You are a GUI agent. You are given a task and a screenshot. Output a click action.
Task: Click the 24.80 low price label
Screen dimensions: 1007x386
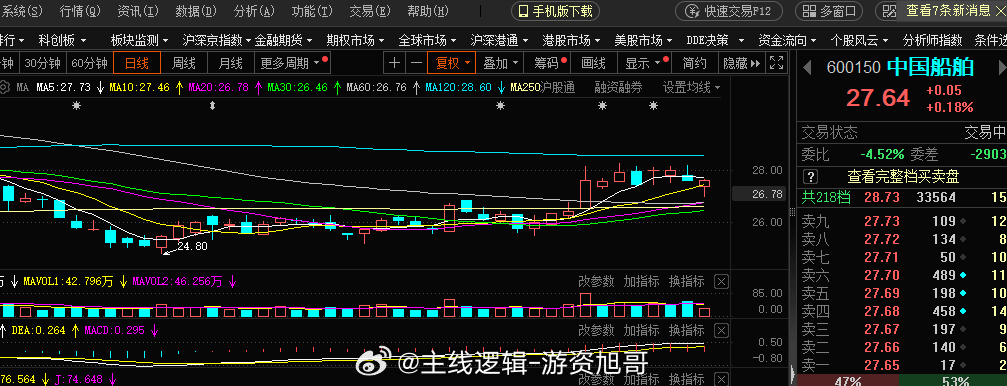[192, 246]
